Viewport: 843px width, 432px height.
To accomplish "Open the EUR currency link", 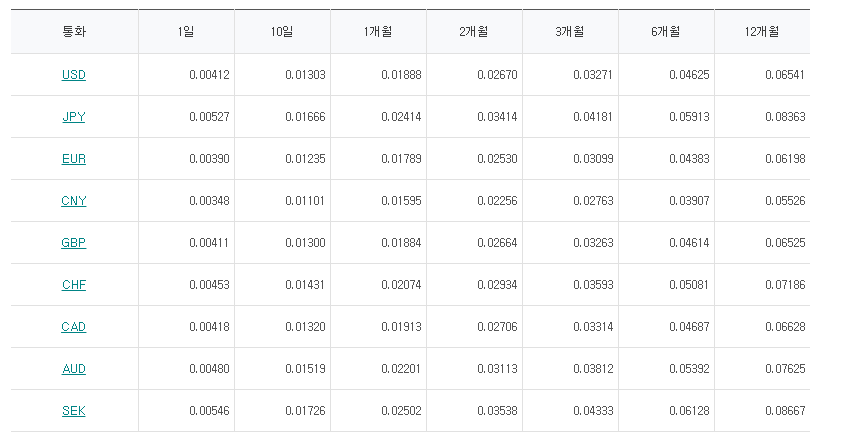I will click(x=74, y=159).
